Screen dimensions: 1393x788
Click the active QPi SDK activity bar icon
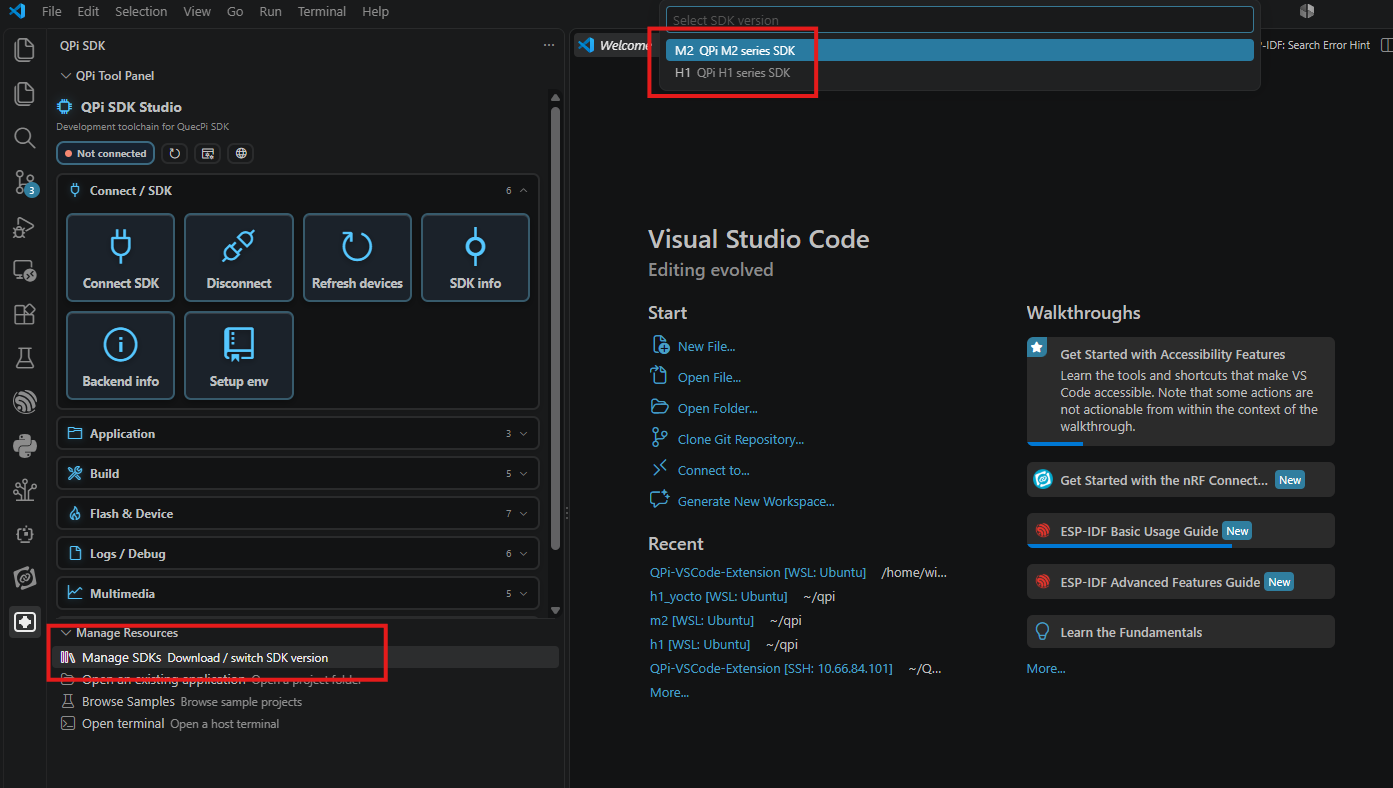[24, 621]
